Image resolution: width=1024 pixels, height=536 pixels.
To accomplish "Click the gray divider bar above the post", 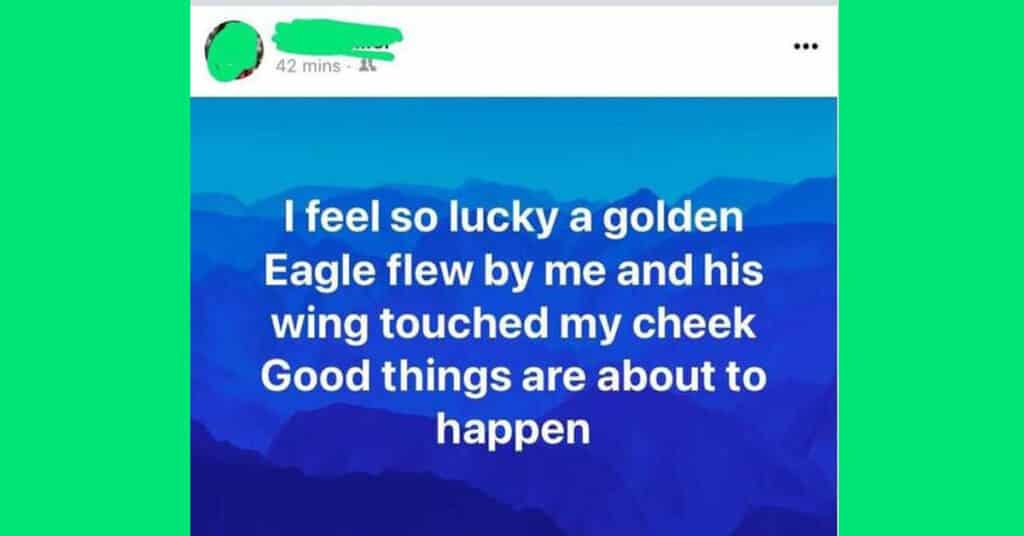I will tap(513, 3).
